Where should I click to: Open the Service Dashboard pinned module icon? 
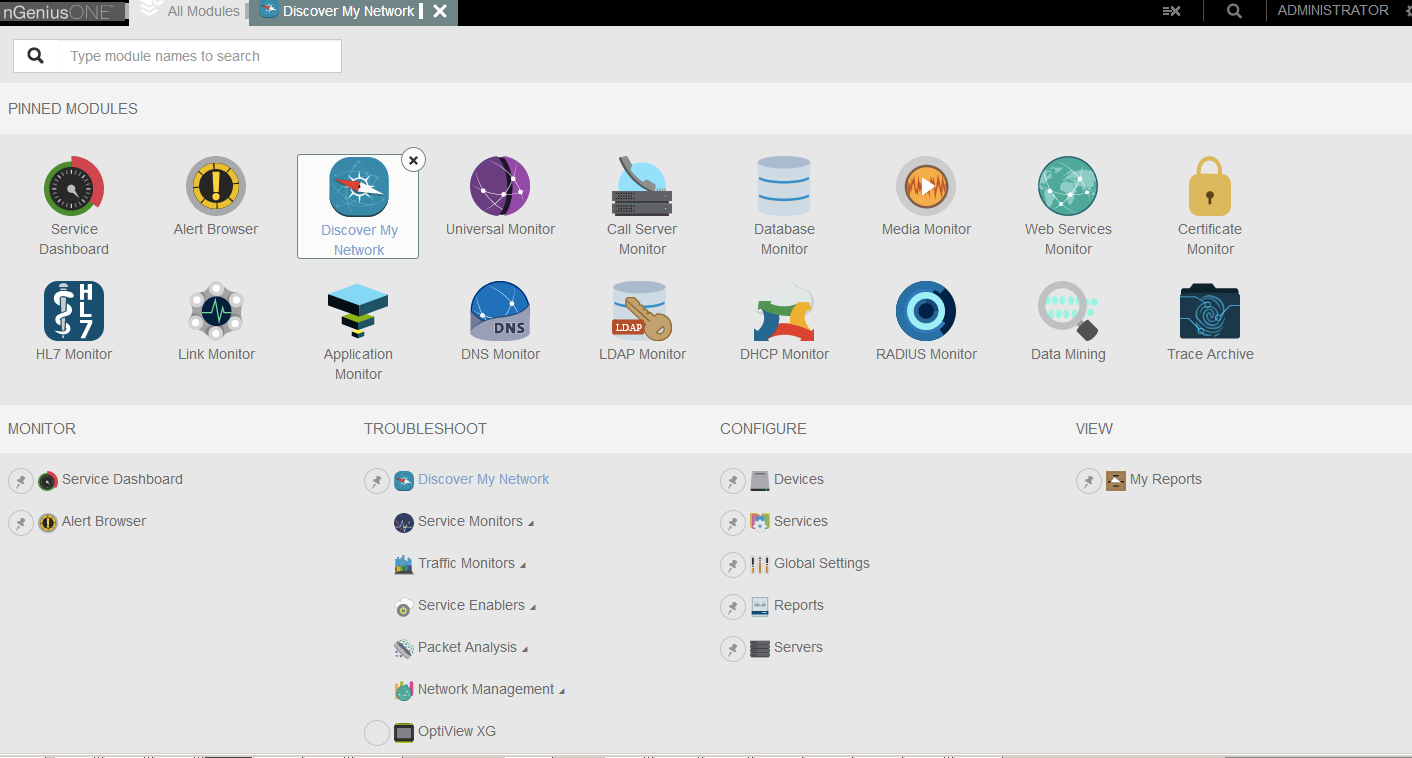point(74,187)
